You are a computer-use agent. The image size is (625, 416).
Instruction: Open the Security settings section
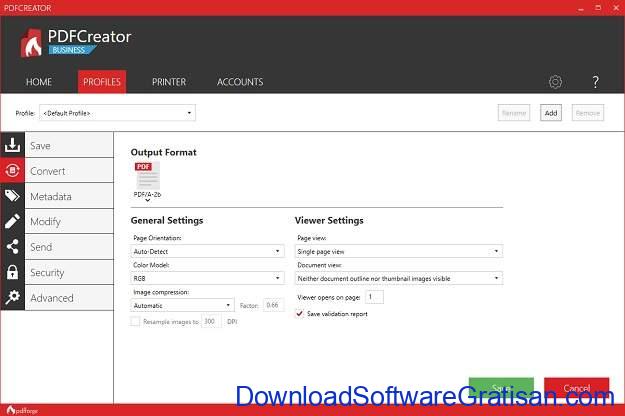69,272
